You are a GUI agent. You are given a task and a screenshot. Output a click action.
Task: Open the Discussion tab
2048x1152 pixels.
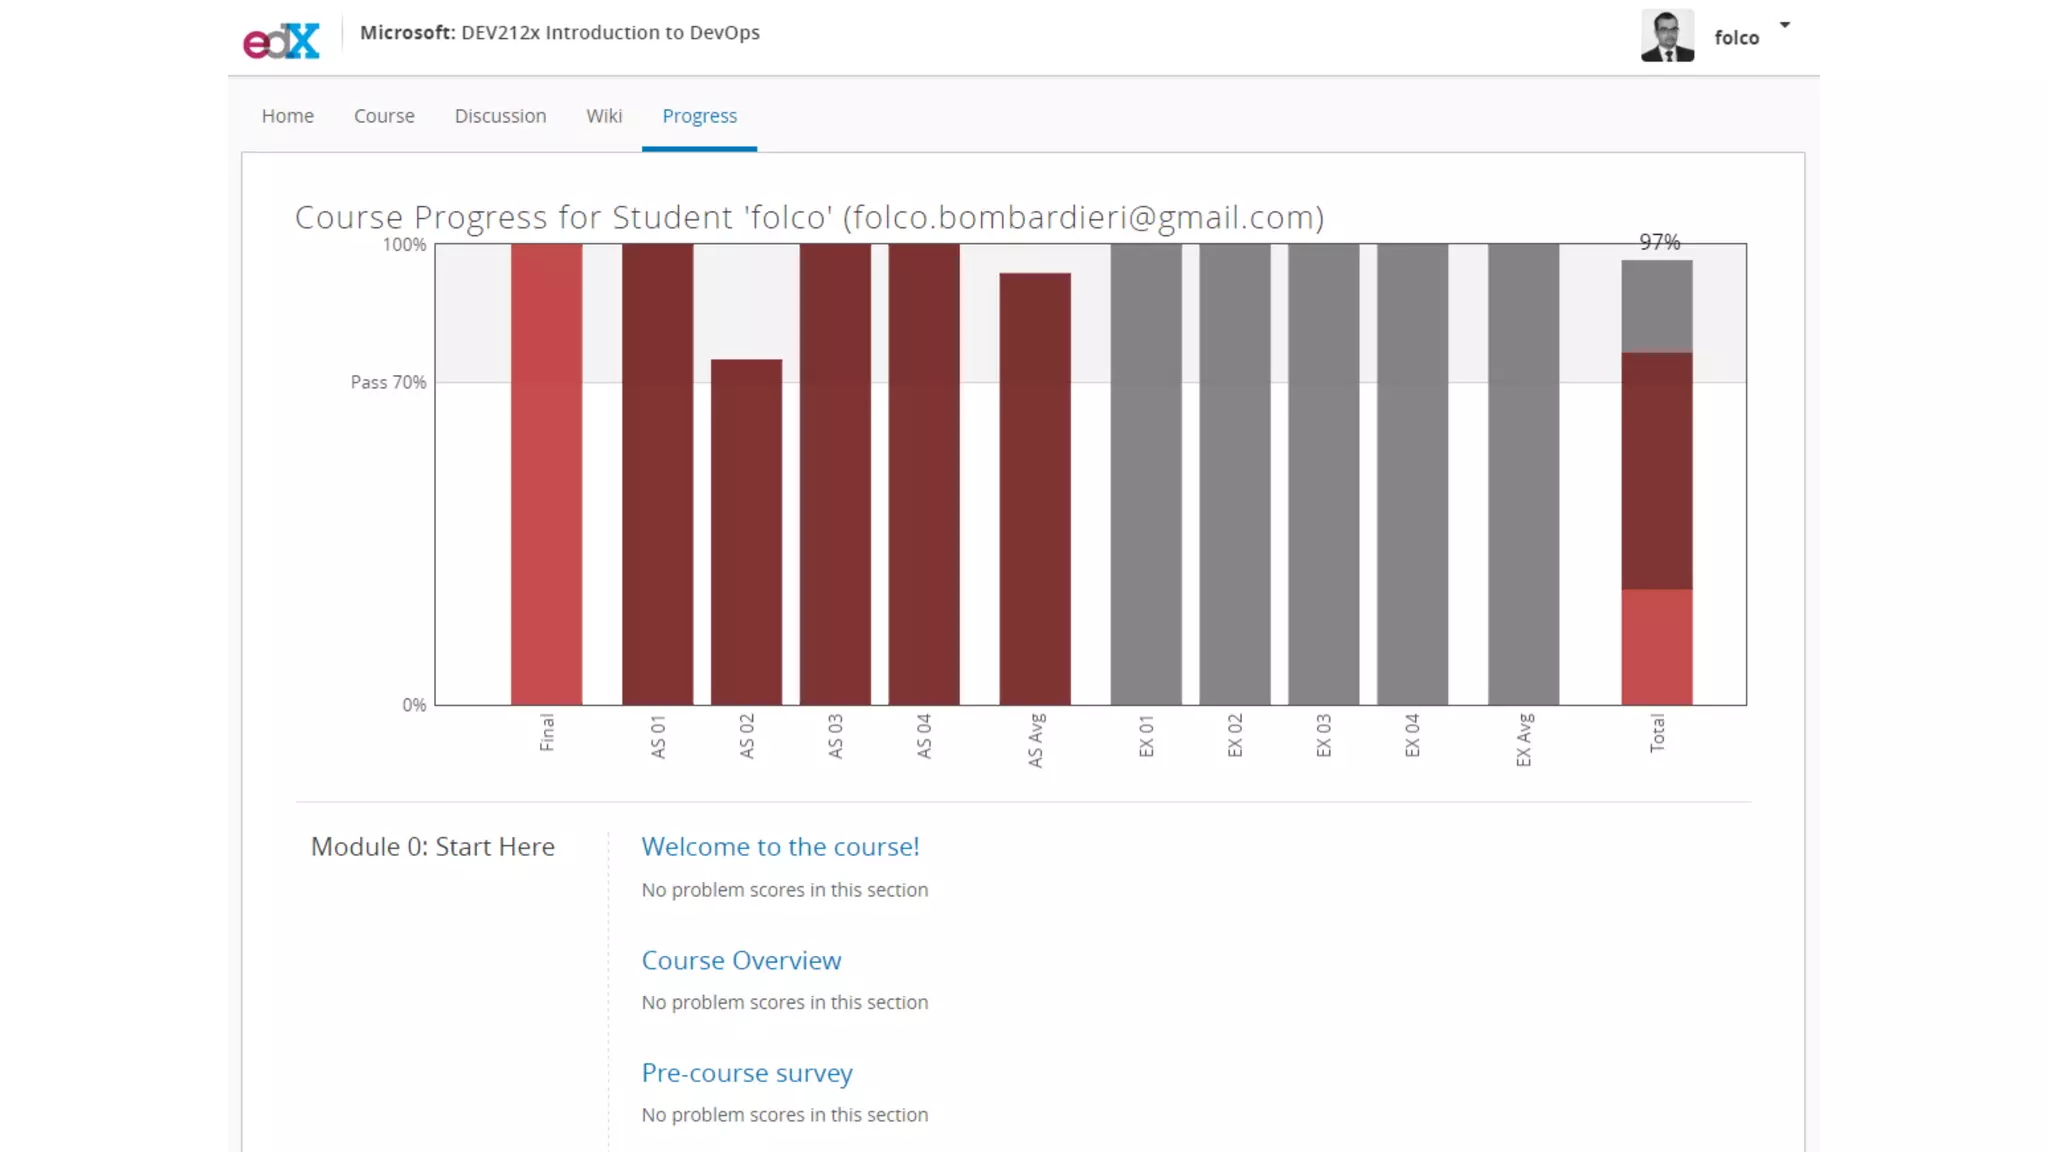click(500, 116)
